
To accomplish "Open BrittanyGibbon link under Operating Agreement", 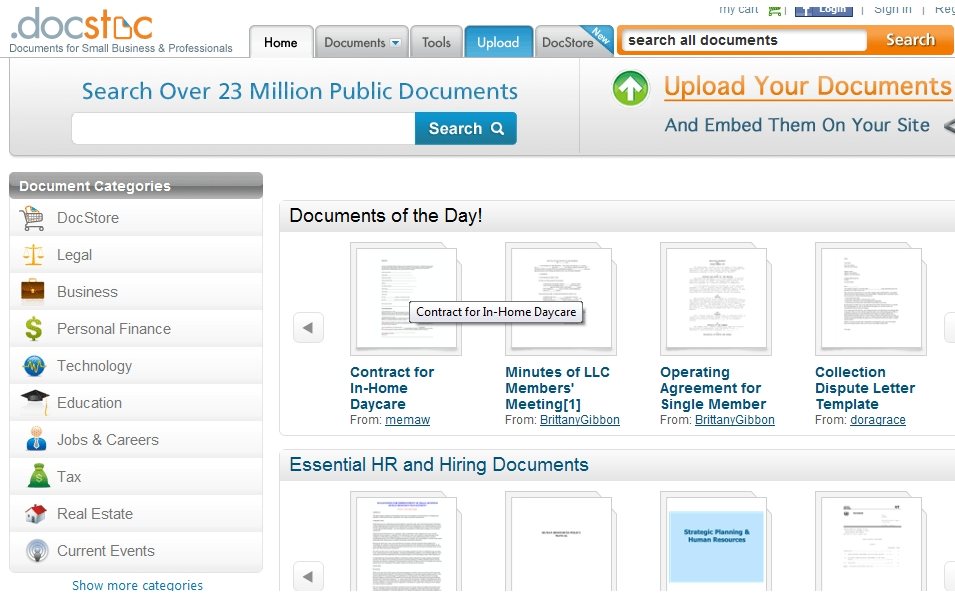I will [x=735, y=420].
